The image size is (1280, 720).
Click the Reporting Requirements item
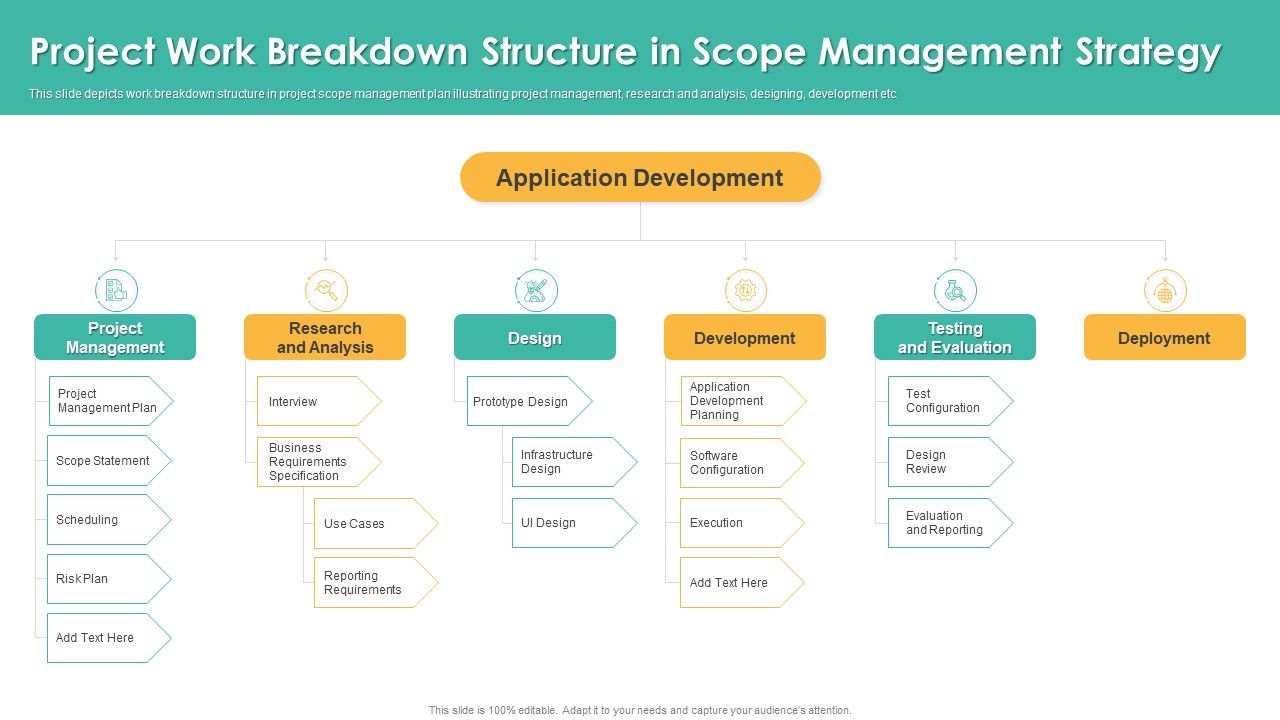click(376, 583)
